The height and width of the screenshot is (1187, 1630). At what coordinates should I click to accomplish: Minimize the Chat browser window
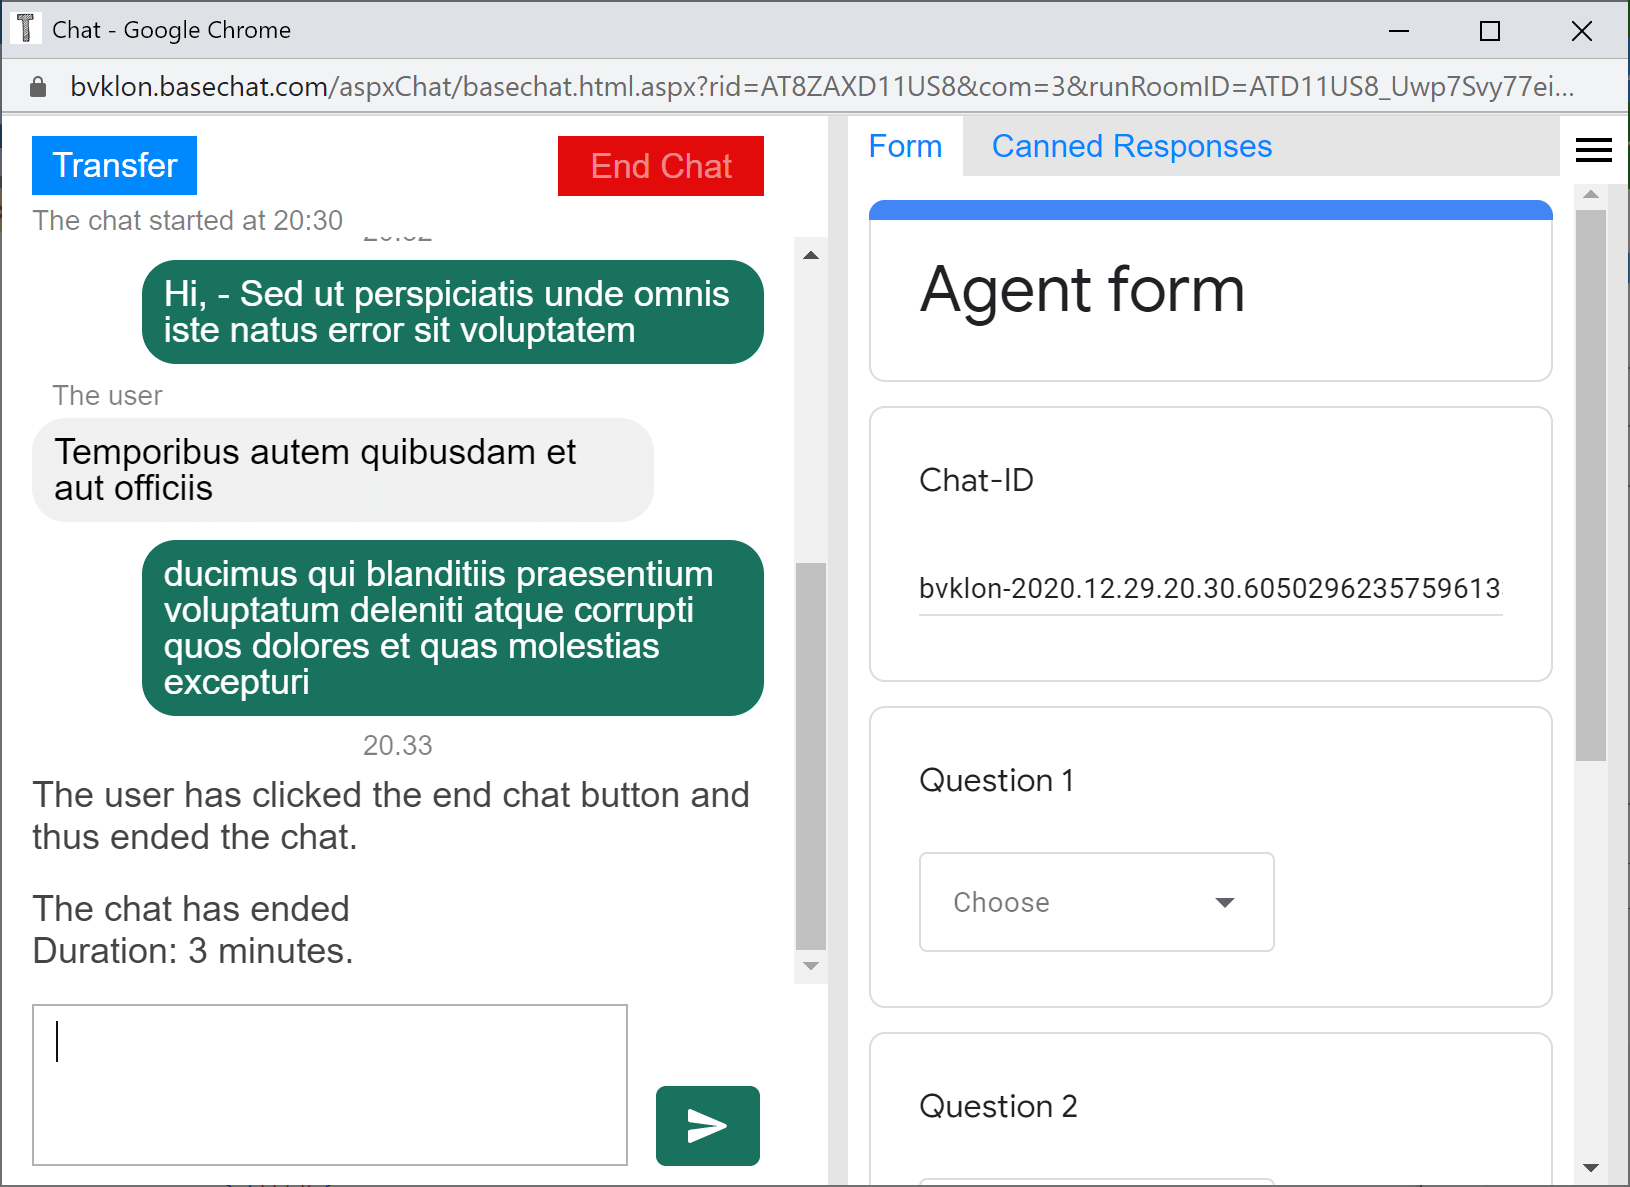pyautogui.click(x=1398, y=31)
